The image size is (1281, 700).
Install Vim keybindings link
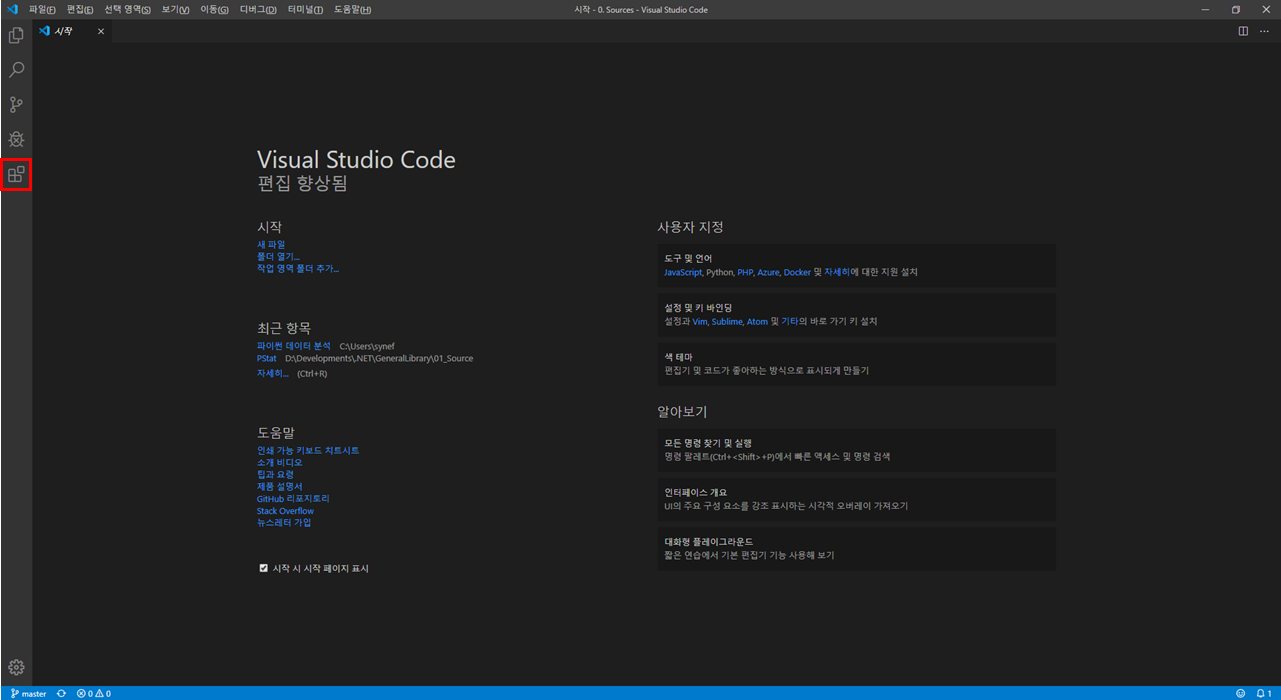[x=700, y=321]
